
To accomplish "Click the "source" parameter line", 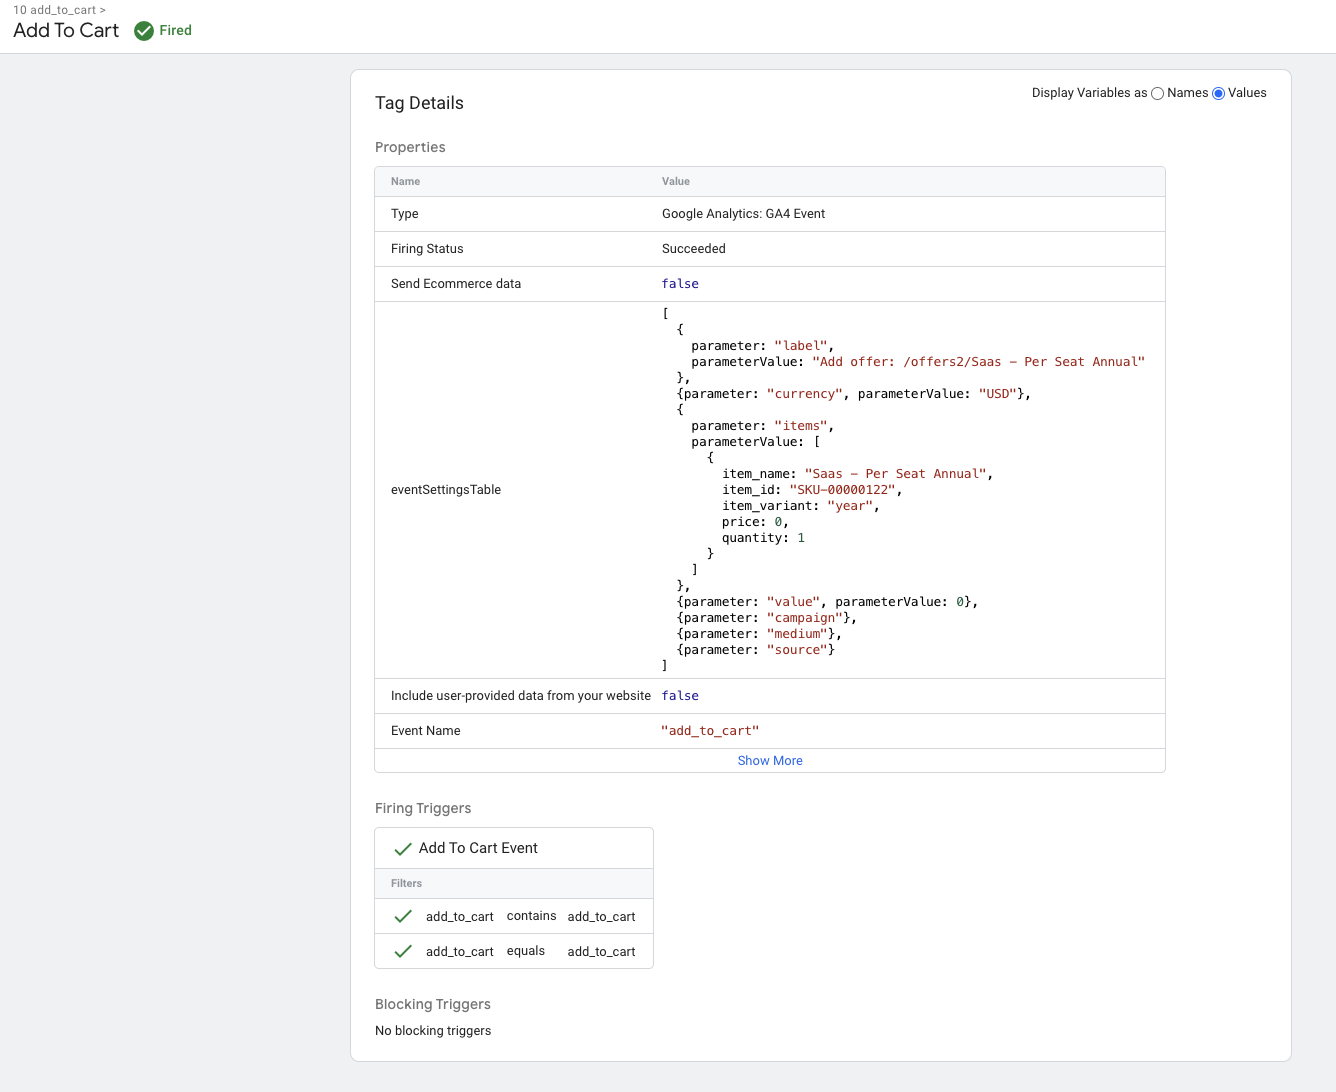I will (x=755, y=650).
